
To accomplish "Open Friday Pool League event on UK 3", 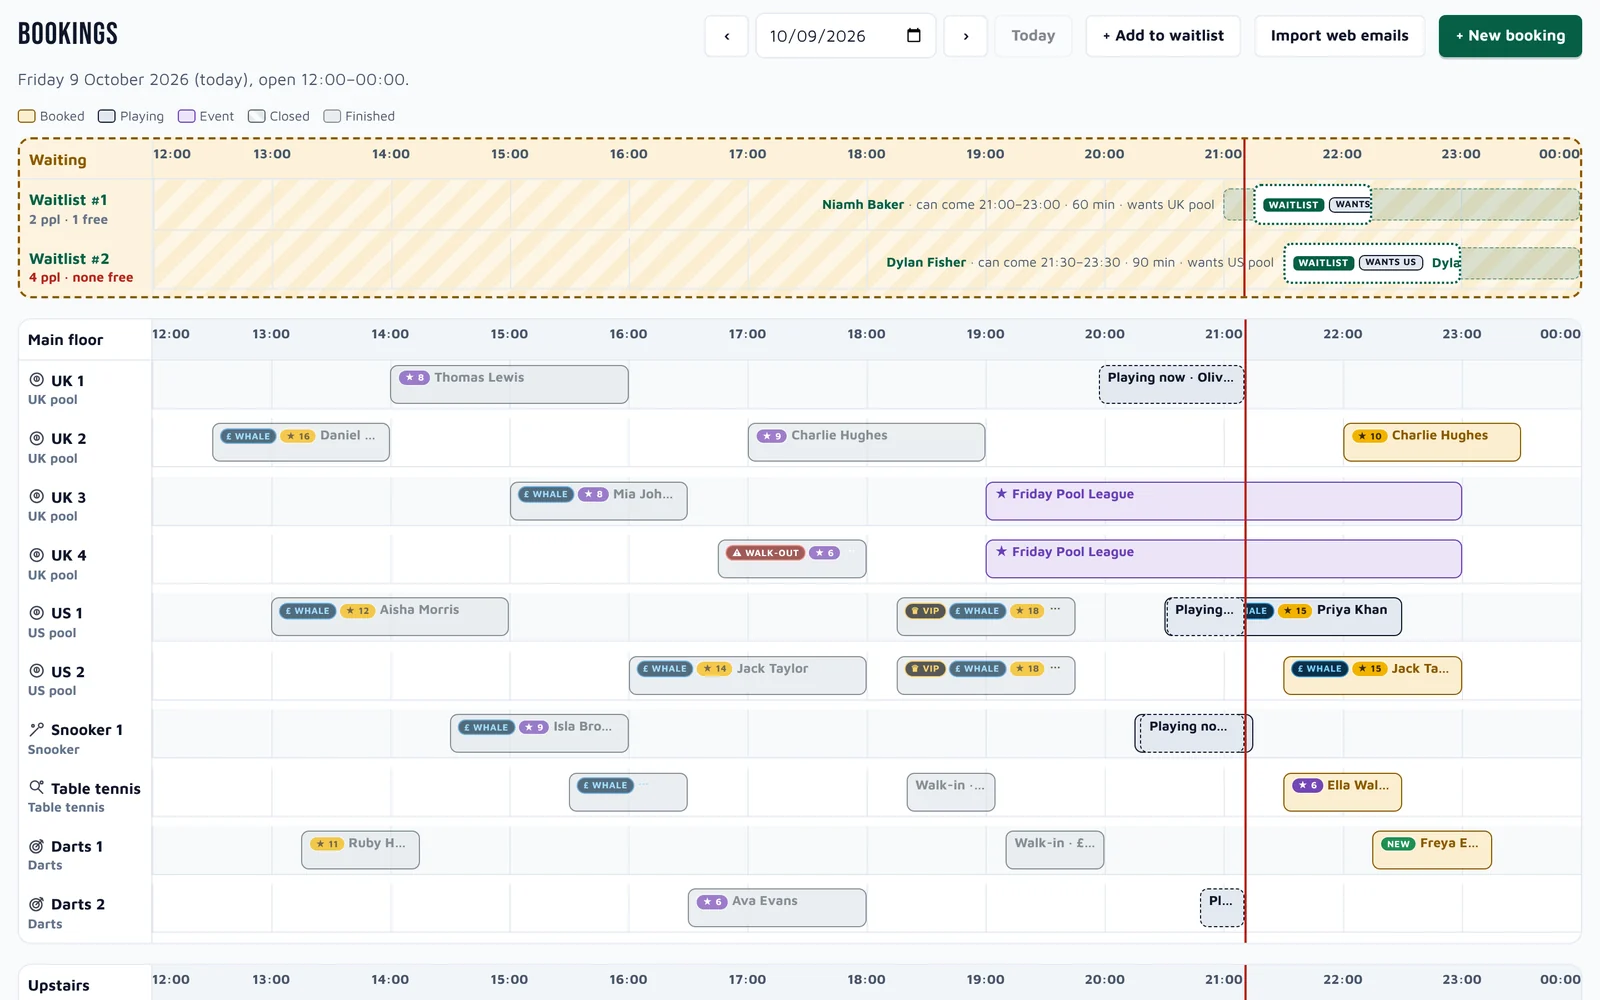I will point(1224,501).
